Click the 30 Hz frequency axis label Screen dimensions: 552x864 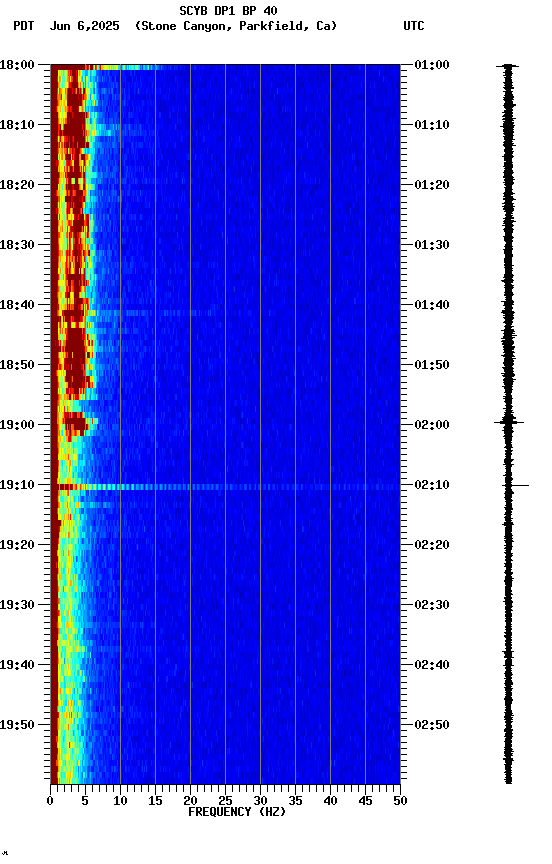[260, 801]
